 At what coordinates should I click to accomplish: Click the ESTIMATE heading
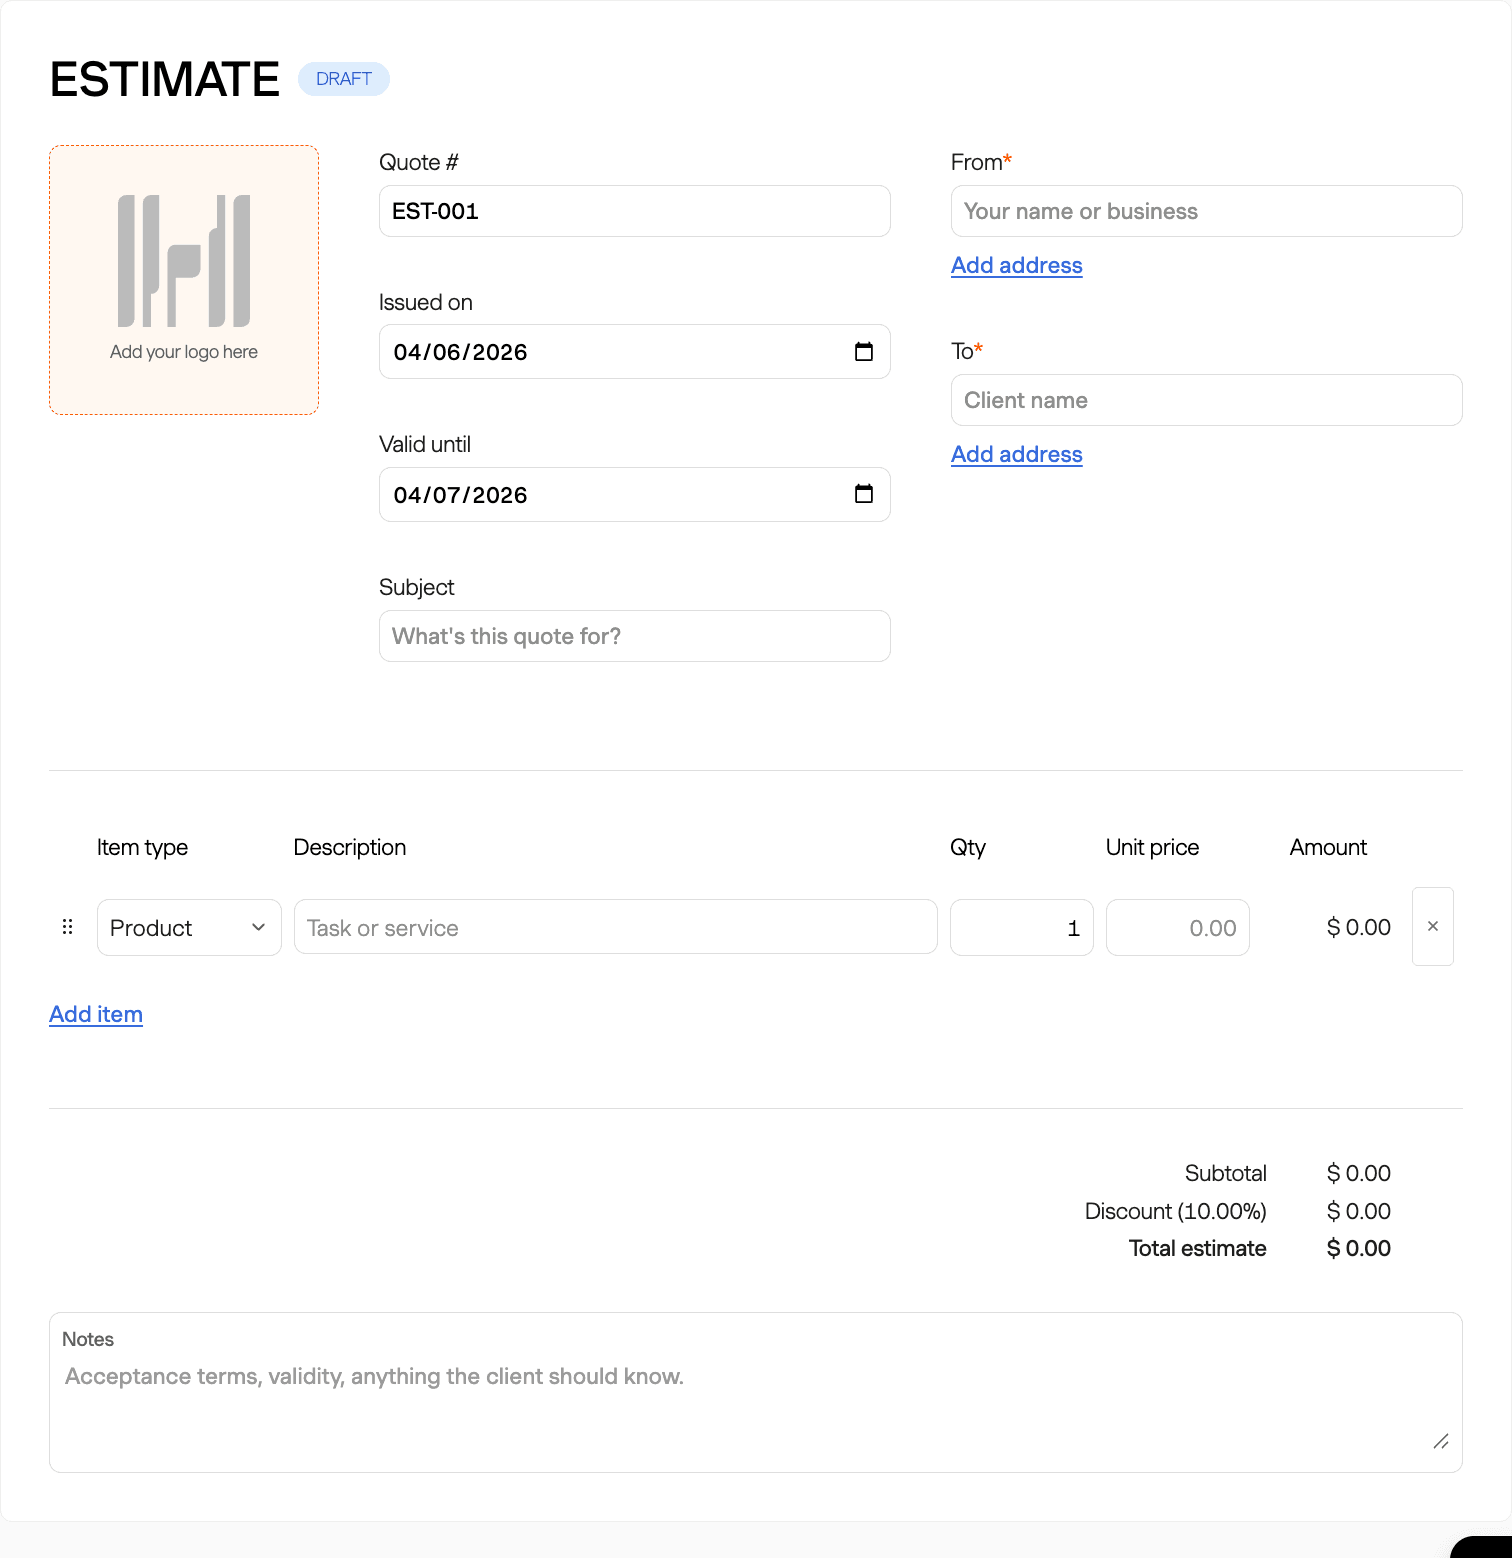[165, 79]
